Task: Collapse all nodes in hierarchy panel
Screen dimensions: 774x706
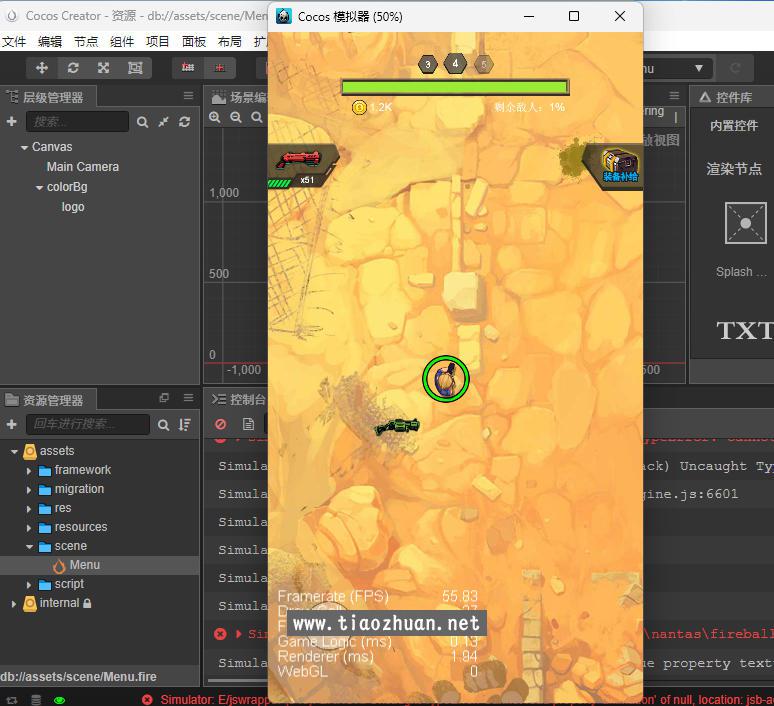Action: coord(163,122)
